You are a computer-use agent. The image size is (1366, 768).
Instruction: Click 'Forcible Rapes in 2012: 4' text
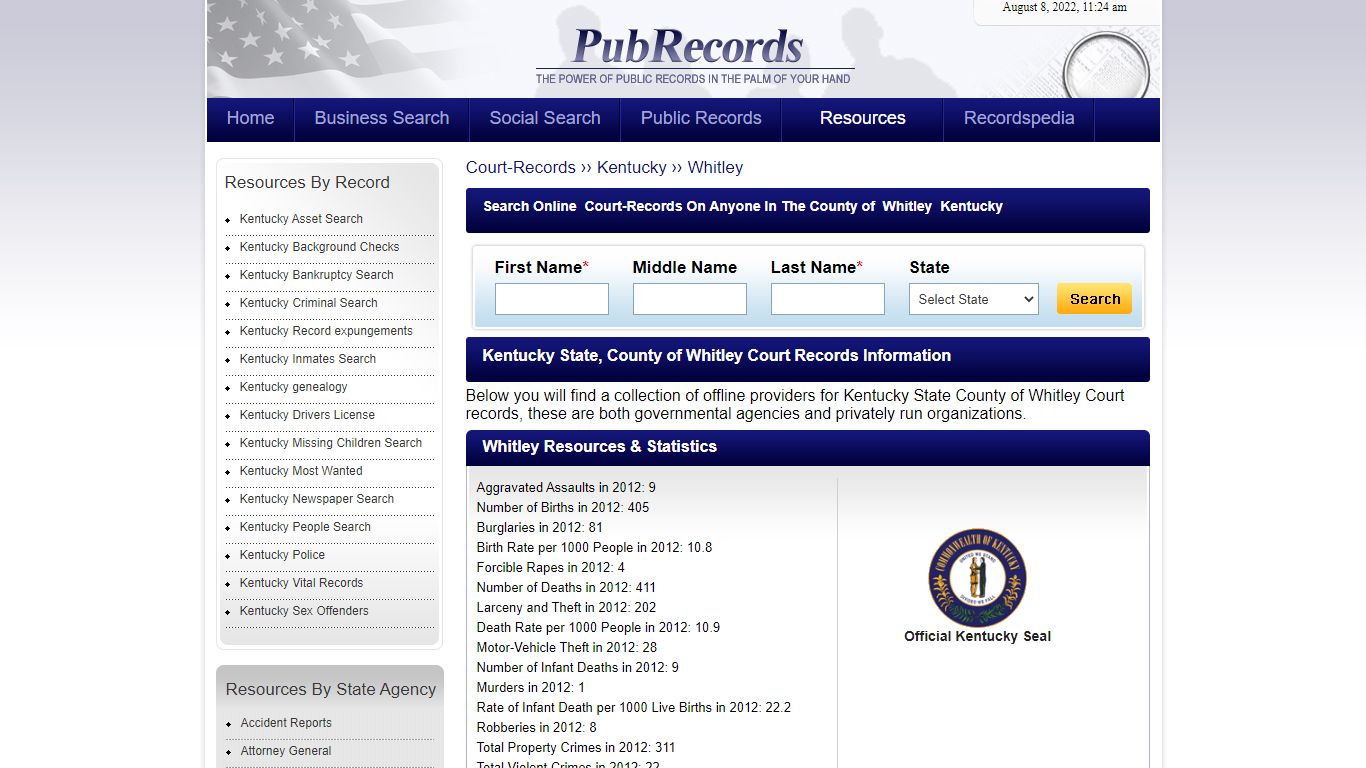click(551, 568)
